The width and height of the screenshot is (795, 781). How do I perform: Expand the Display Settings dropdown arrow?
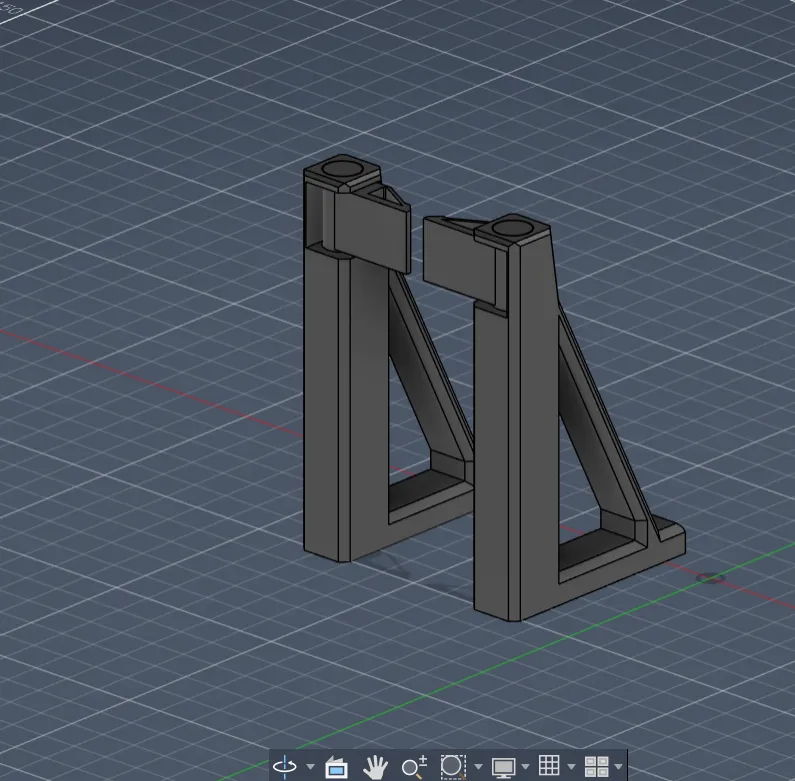(525, 767)
